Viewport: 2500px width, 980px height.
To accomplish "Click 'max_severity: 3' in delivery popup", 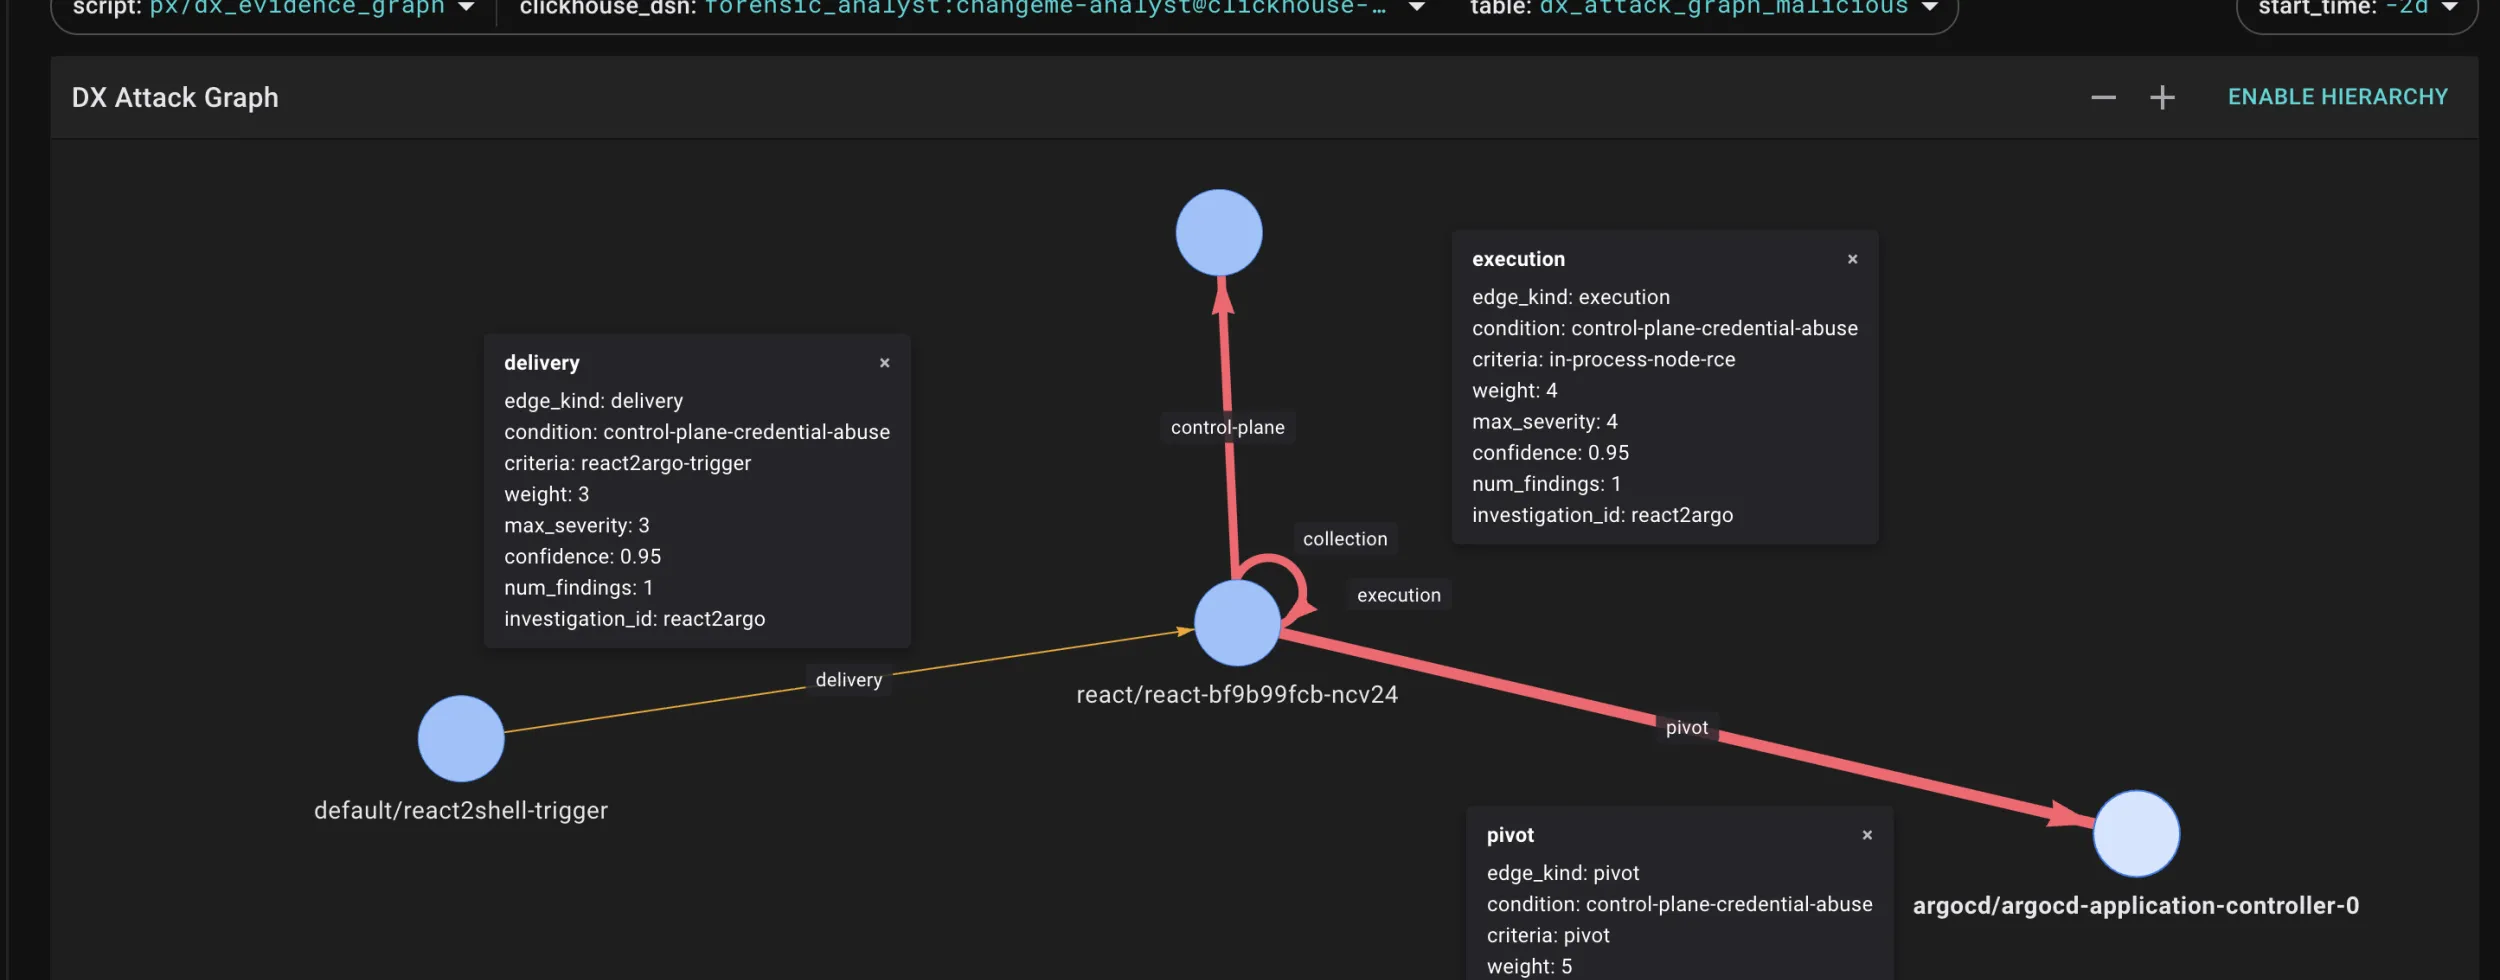I will tap(577, 526).
